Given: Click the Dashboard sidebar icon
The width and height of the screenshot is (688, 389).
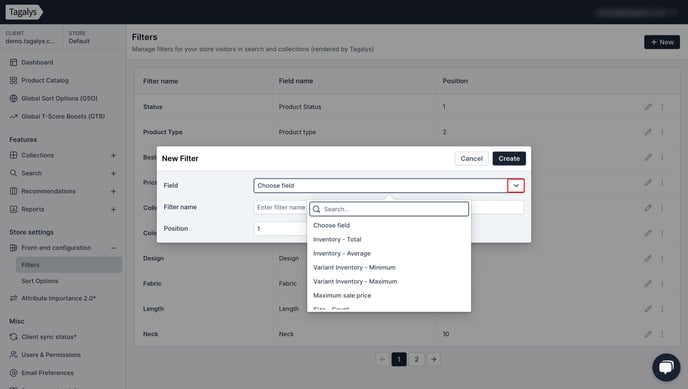Looking at the screenshot, I should click(x=14, y=62).
